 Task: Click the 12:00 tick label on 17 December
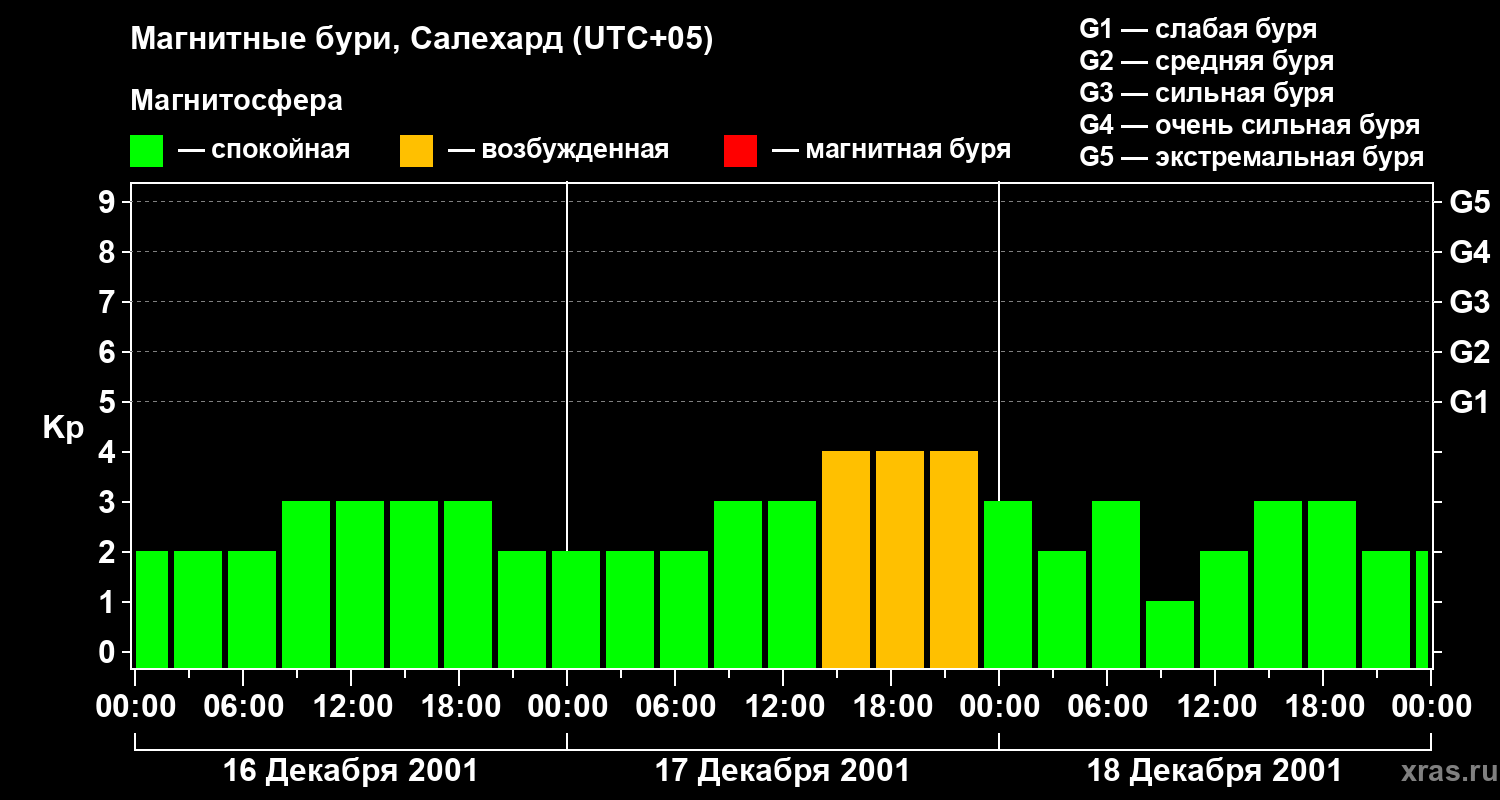tap(782, 707)
